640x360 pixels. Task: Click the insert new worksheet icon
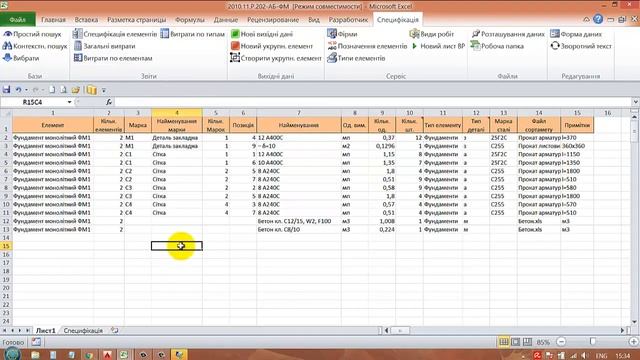click(x=115, y=331)
